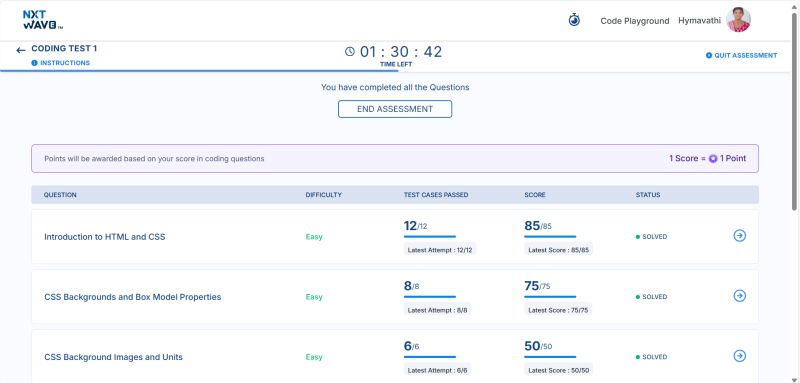This screenshot has height=383, width=800.
Task: Click the 85/85 score progress bar
Action: (x=550, y=237)
